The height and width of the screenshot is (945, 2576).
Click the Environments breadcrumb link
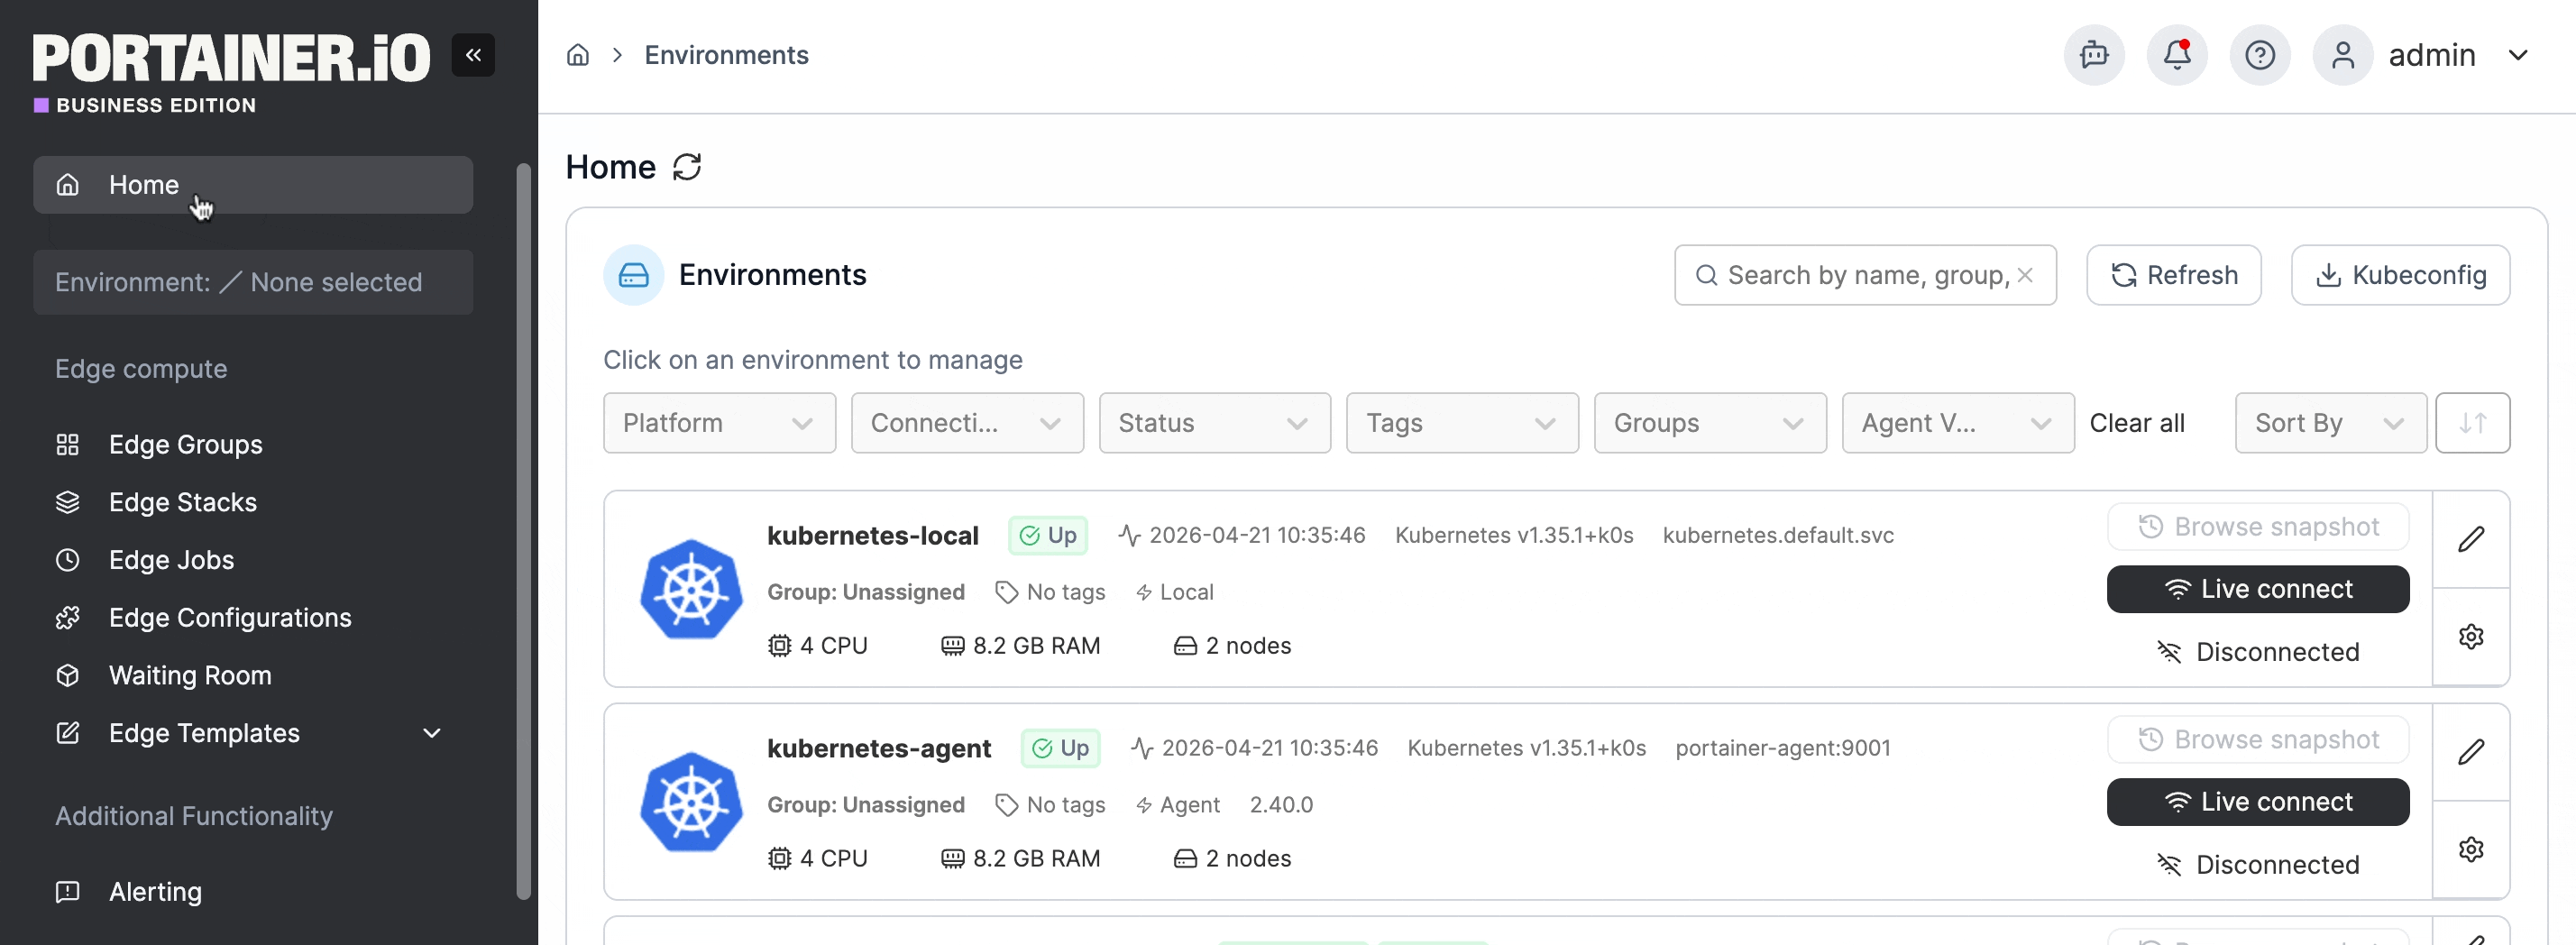pos(726,55)
